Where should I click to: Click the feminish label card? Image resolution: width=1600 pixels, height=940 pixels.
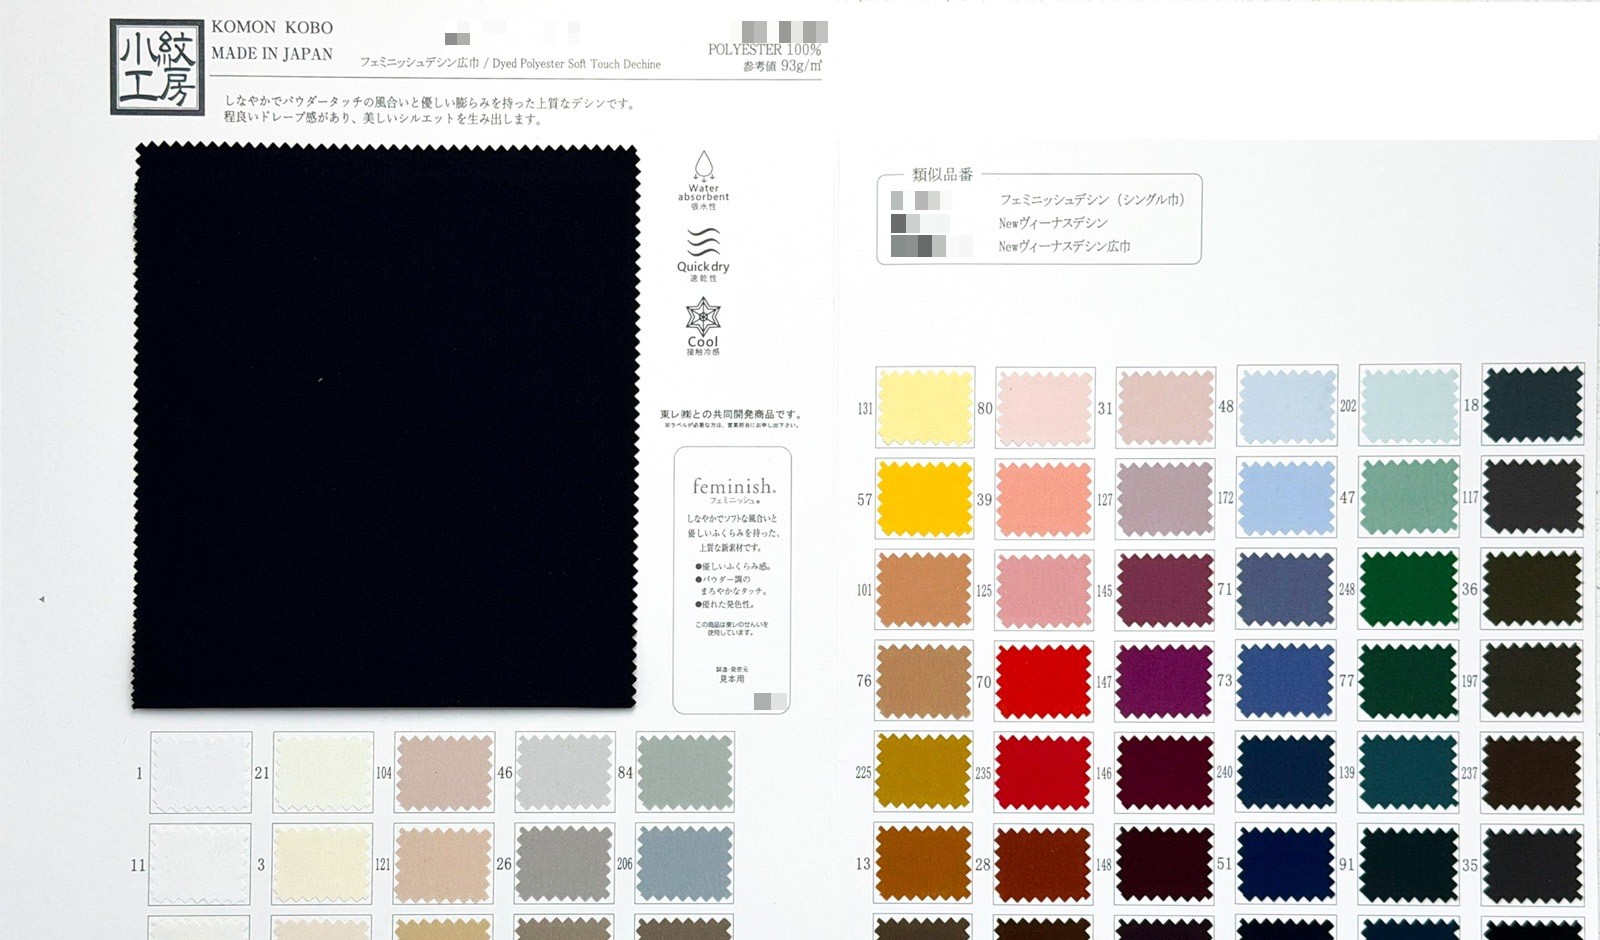click(732, 580)
